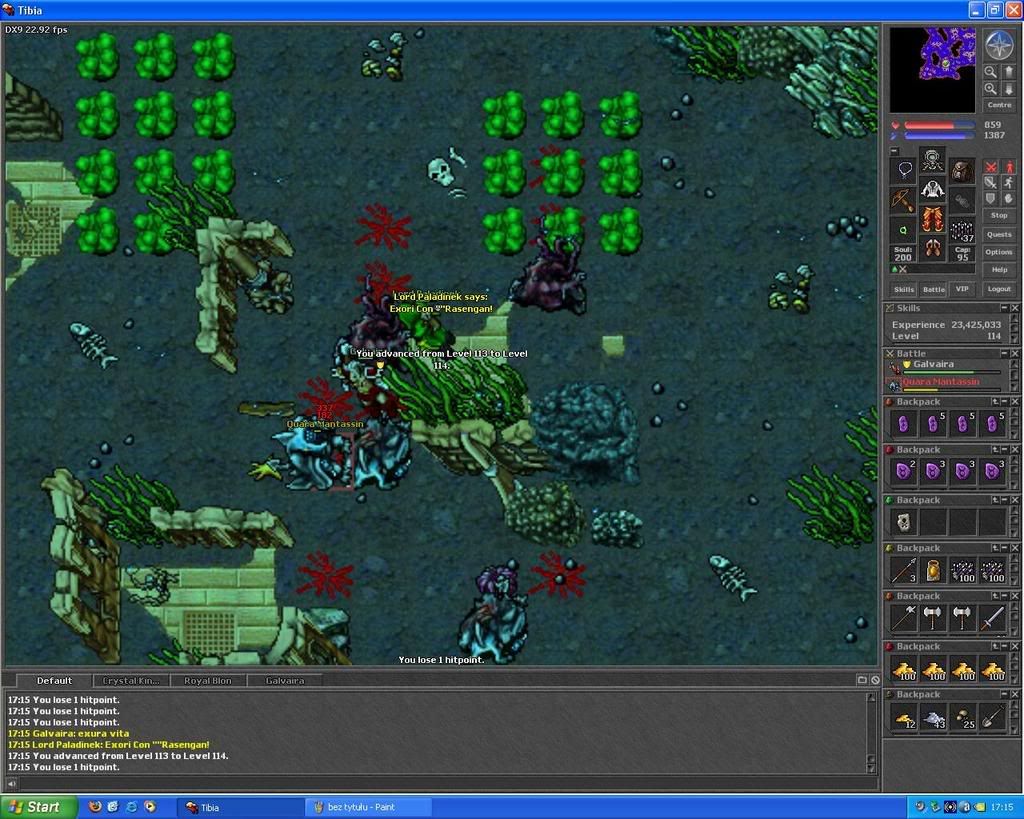Toggle the chat volume icon left of the input line
The height and width of the screenshot is (819, 1024).
pyautogui.click(x=11, y=784)
